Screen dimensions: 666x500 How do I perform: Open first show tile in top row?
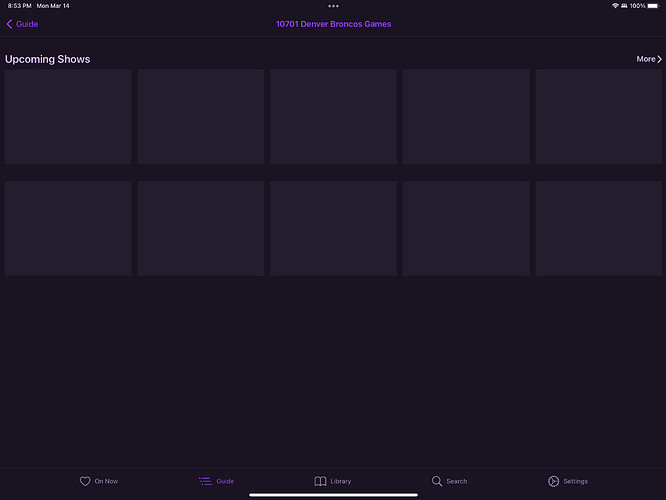coord(68,117)
